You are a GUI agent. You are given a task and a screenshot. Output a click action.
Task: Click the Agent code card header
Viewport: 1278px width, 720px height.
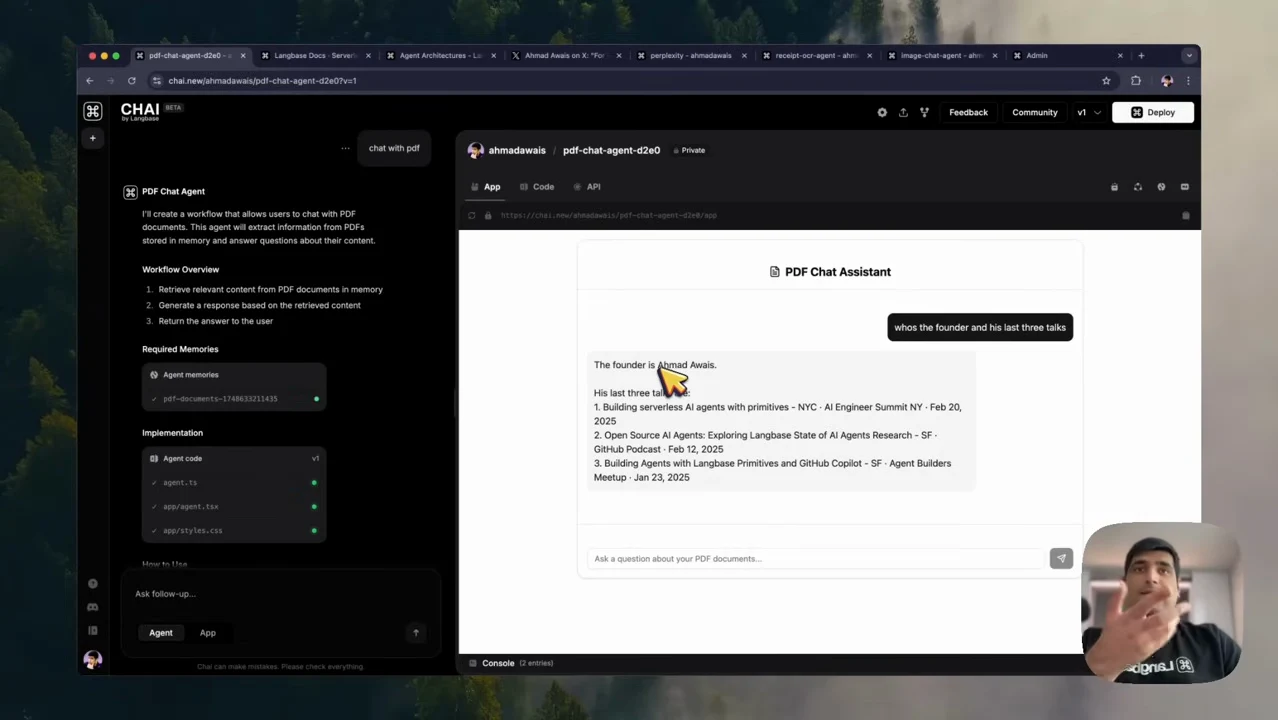tap(233, 459)
